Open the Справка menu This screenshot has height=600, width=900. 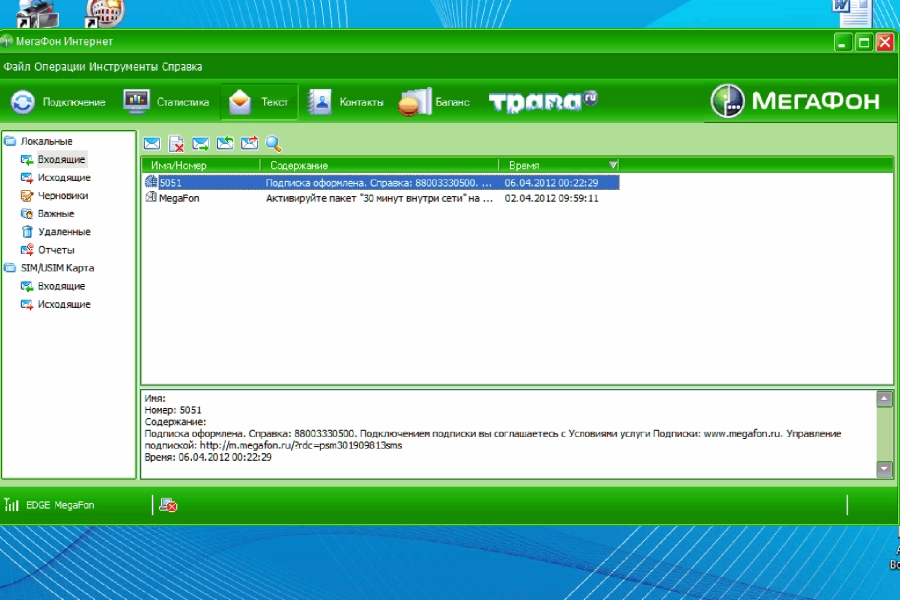point(182,67)
